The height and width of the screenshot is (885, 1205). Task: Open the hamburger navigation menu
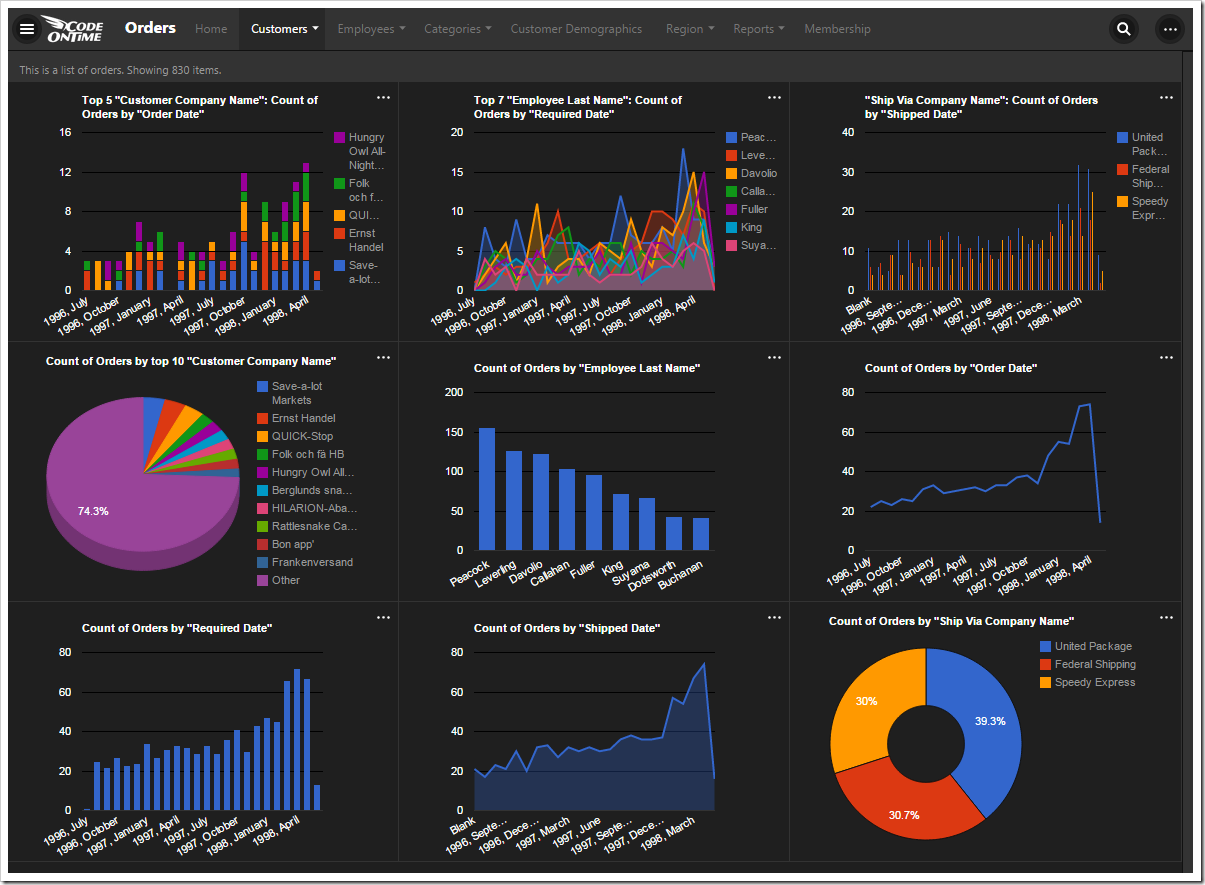(x=27, y=29)
